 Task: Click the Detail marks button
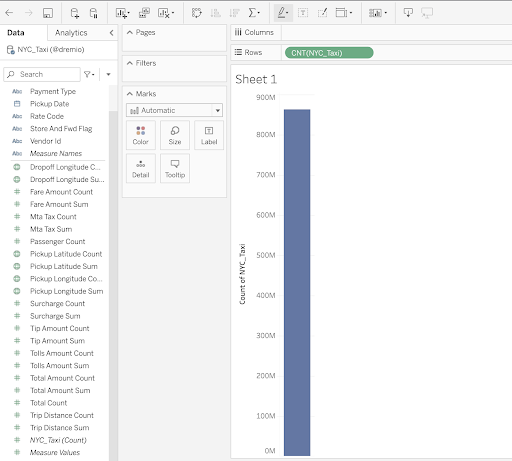click(141, 168)
